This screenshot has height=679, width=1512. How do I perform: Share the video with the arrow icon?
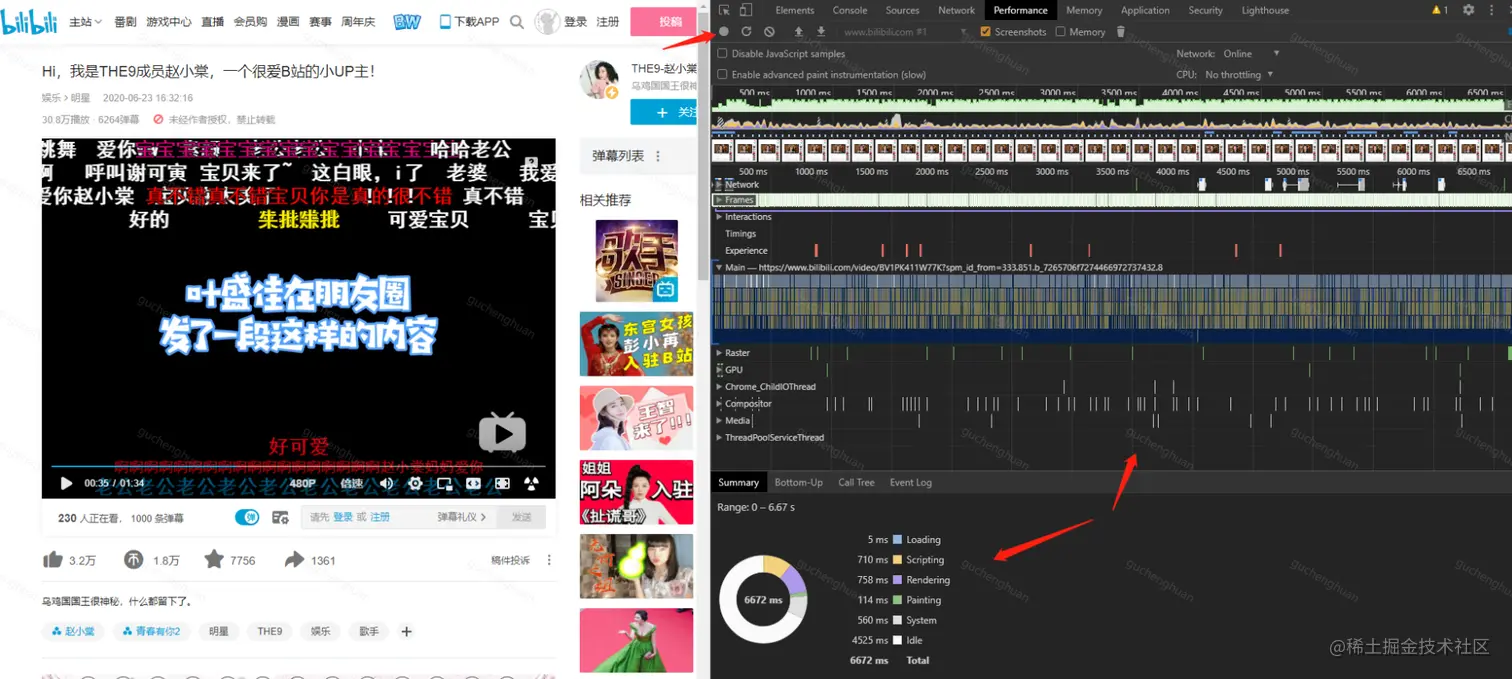click(x=294, y=560)
